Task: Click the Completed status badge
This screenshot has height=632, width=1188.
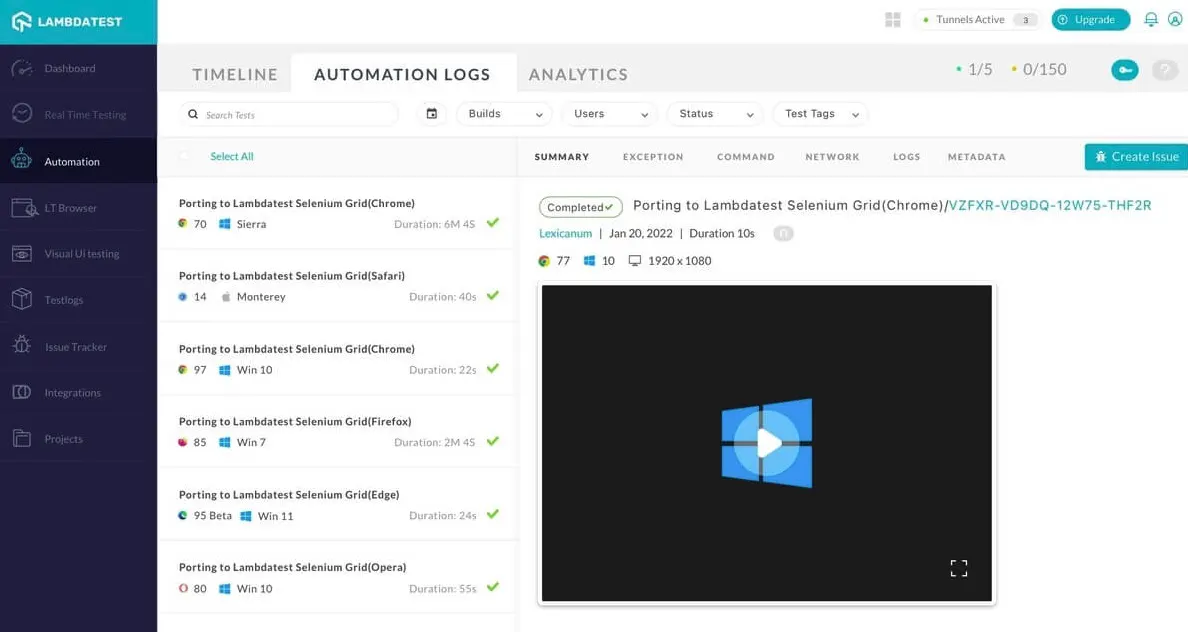Action: click(580, 207)
